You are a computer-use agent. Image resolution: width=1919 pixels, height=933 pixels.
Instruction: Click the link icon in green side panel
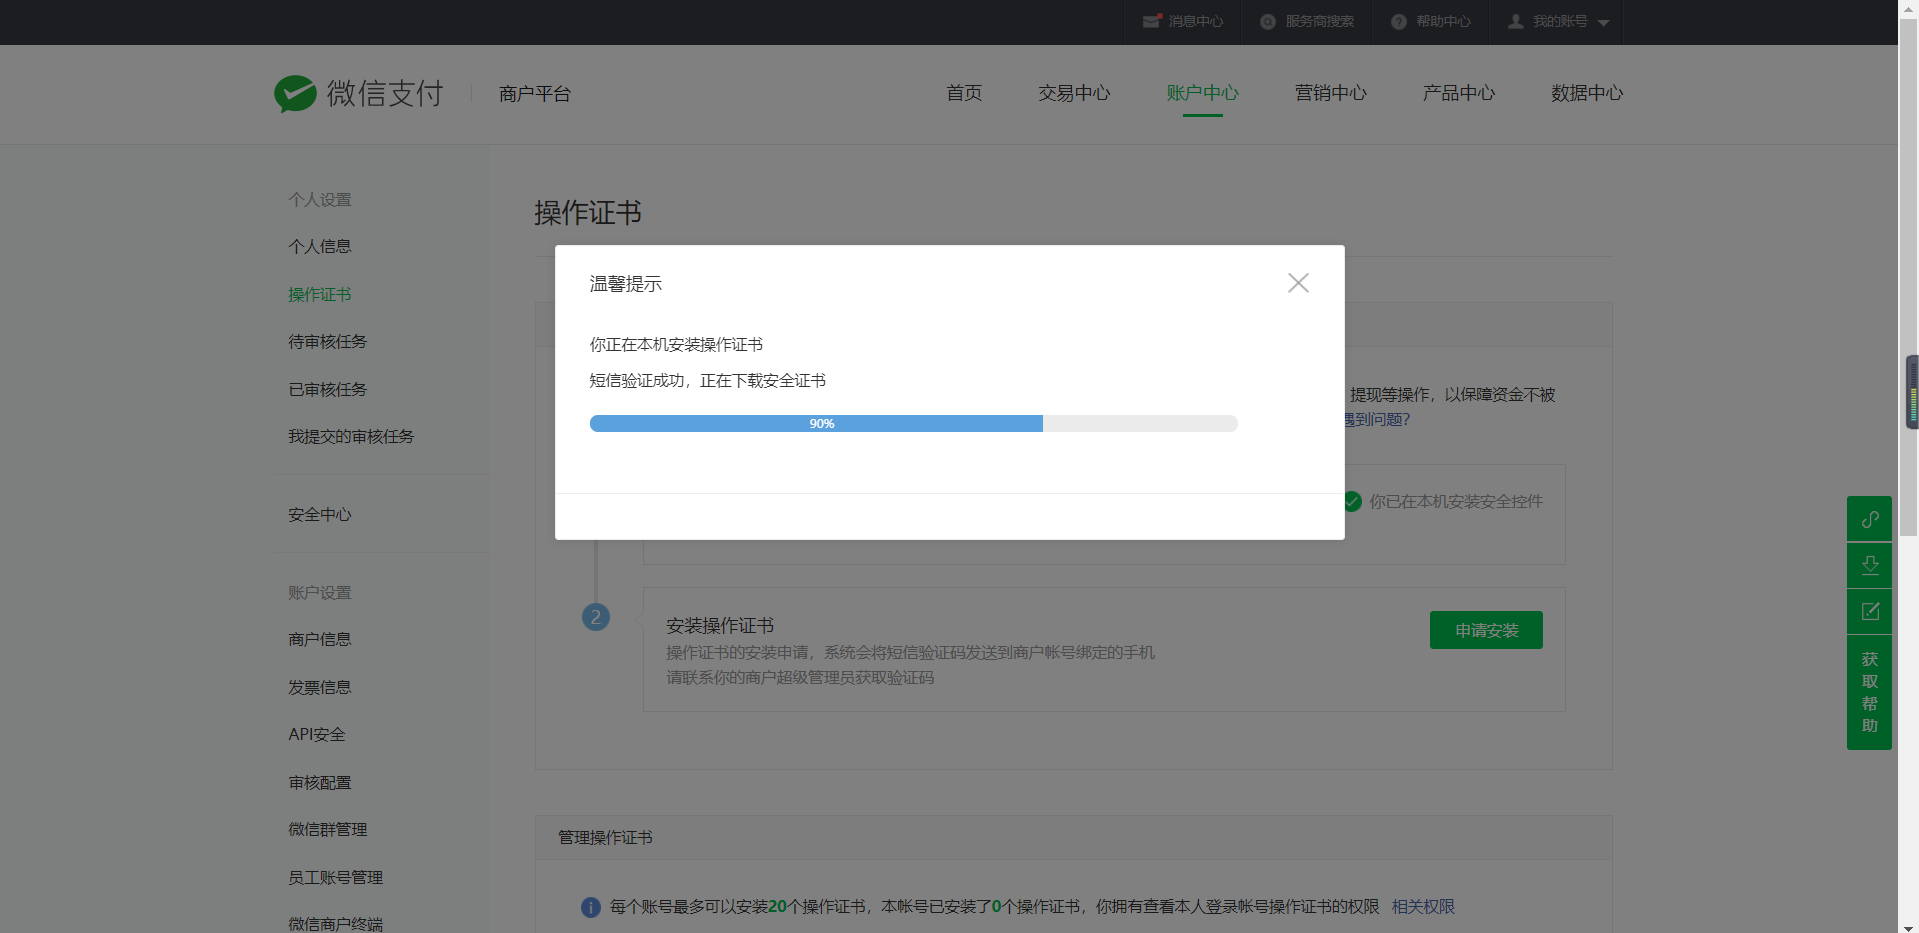click(1869, 519)
